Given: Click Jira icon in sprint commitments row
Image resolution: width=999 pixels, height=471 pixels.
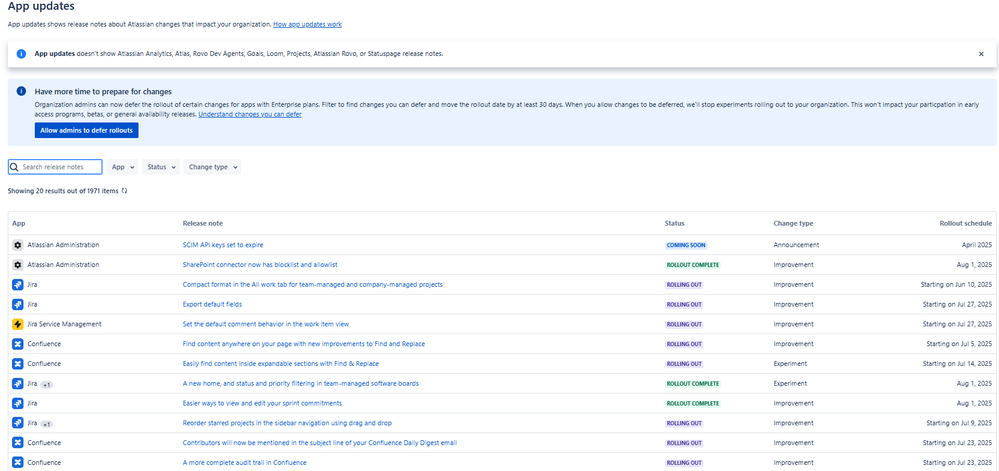Looking at the screenshot, I should pos(18,403).
